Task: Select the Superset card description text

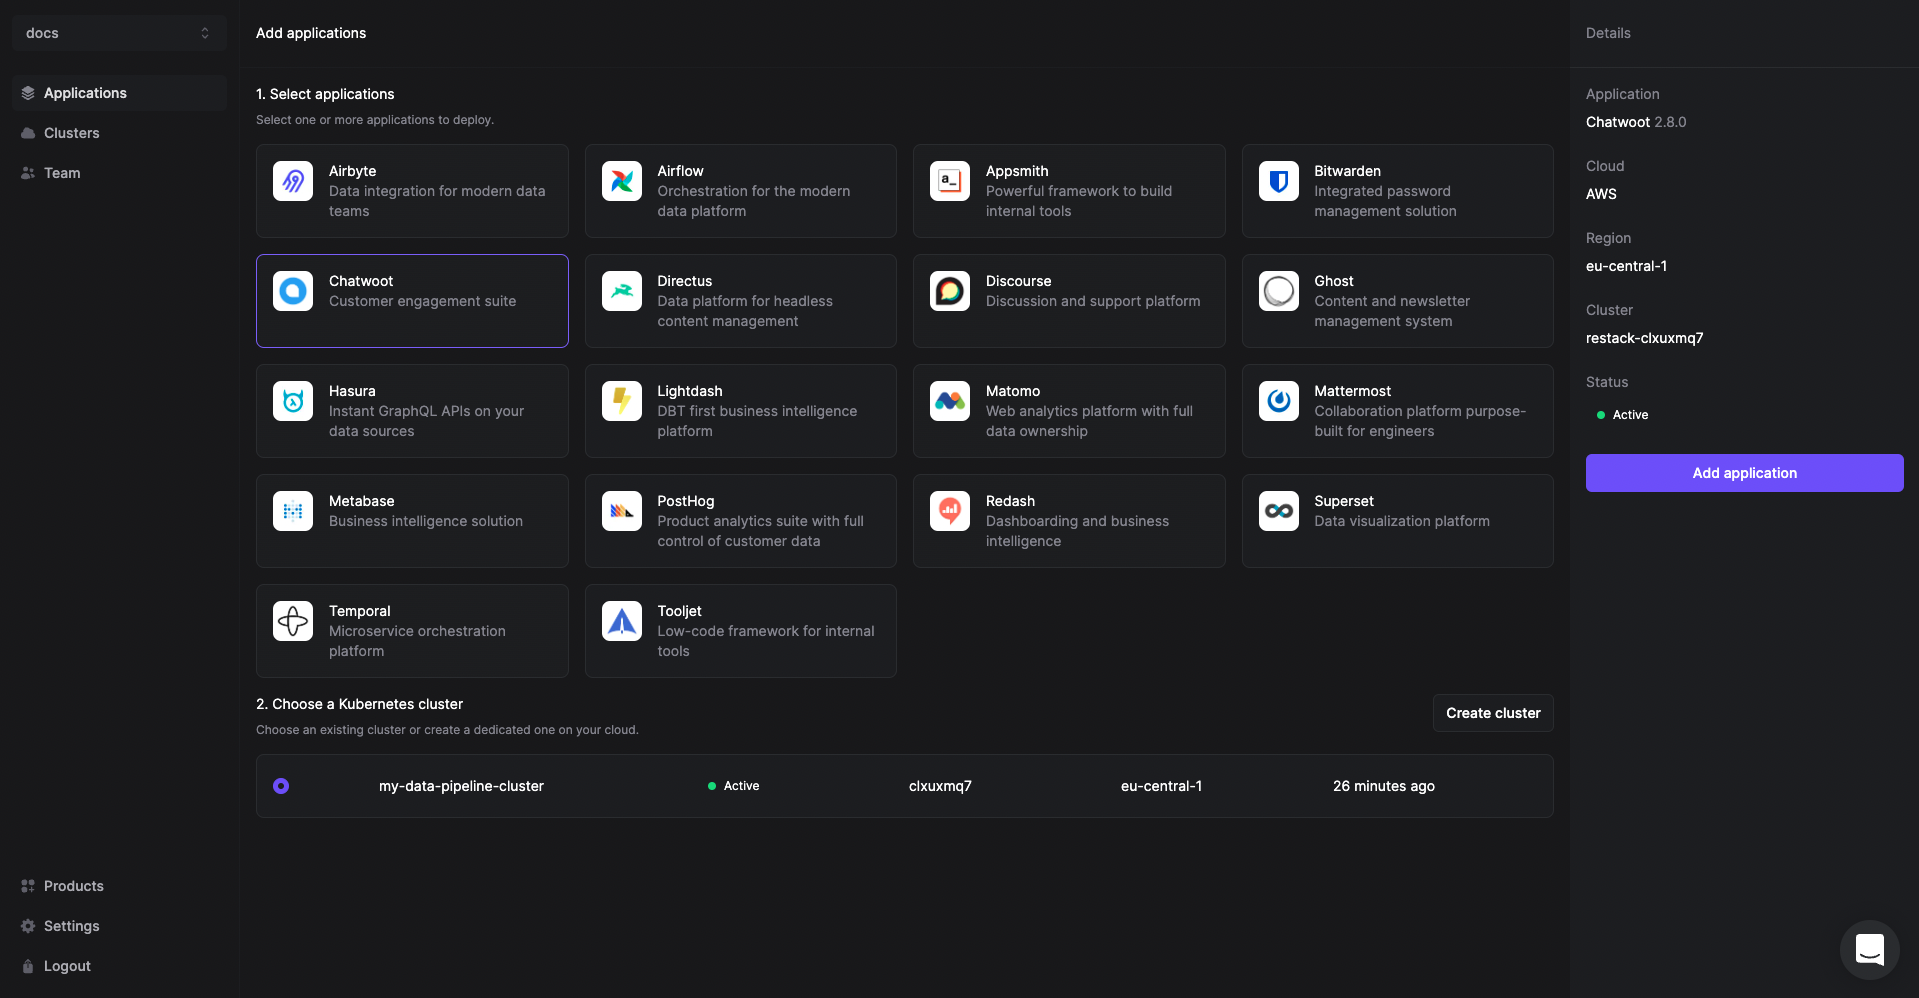Action: coord(1402,521)
